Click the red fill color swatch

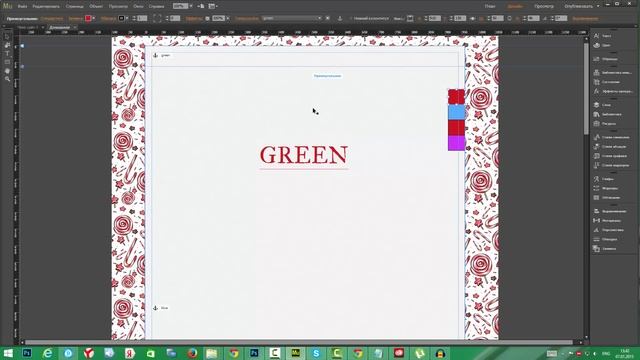pyautogui.click(x=88, y=18)
